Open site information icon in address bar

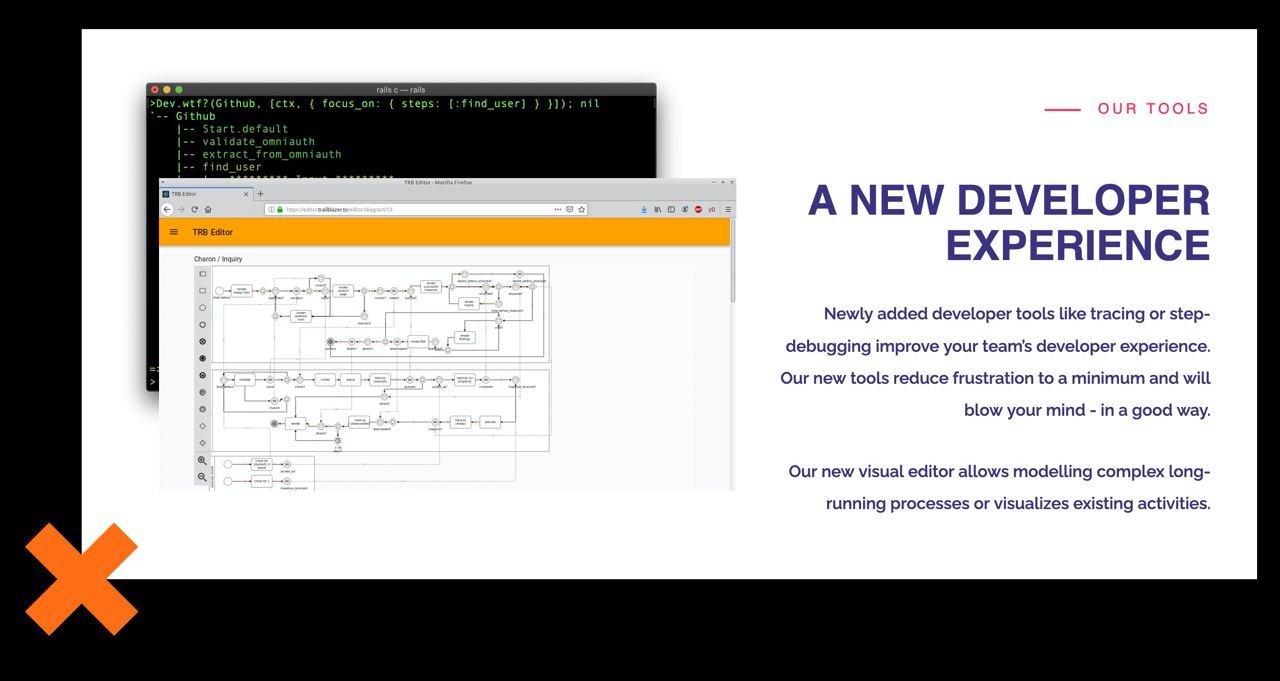coord(271,209)
